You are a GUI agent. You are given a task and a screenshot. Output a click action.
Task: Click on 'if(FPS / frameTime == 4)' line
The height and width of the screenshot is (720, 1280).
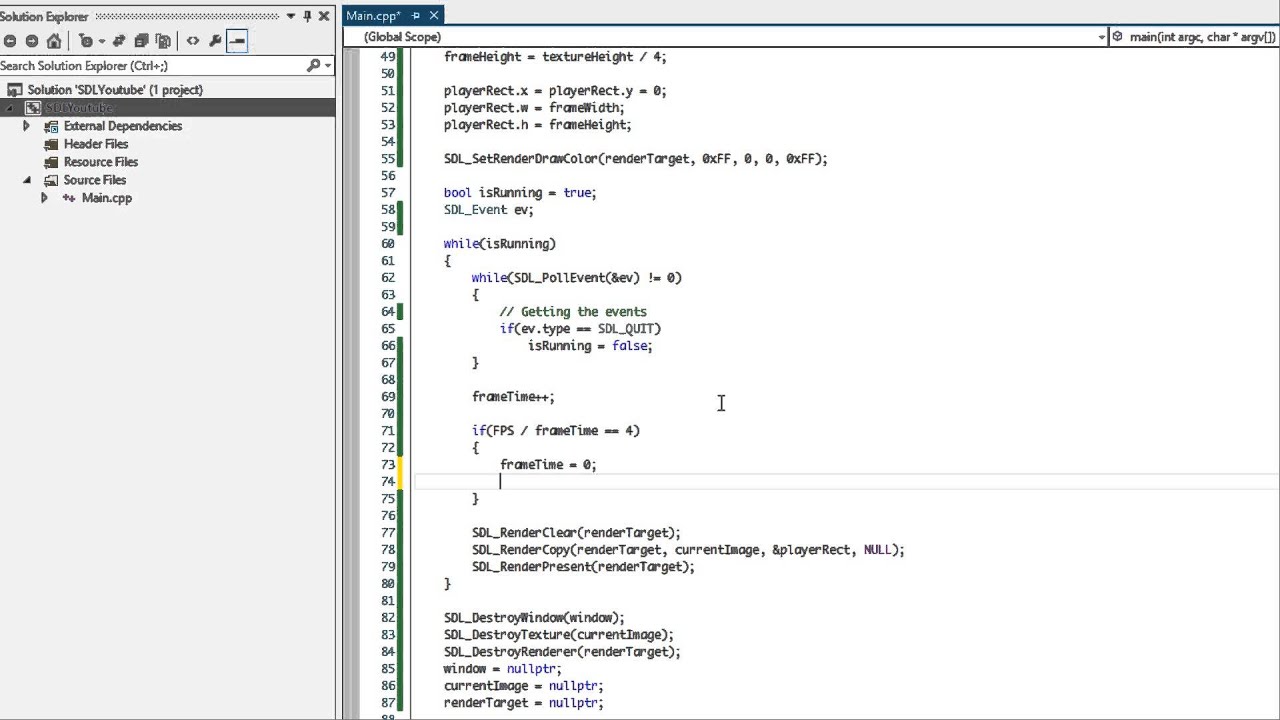point(556,431)
